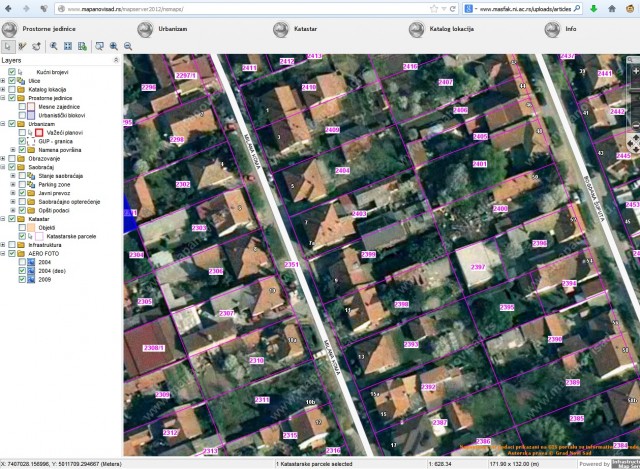Toggle the Mesne zajednice layer checkbox
This screenshot has width=640, height=469.
(23, 107)
